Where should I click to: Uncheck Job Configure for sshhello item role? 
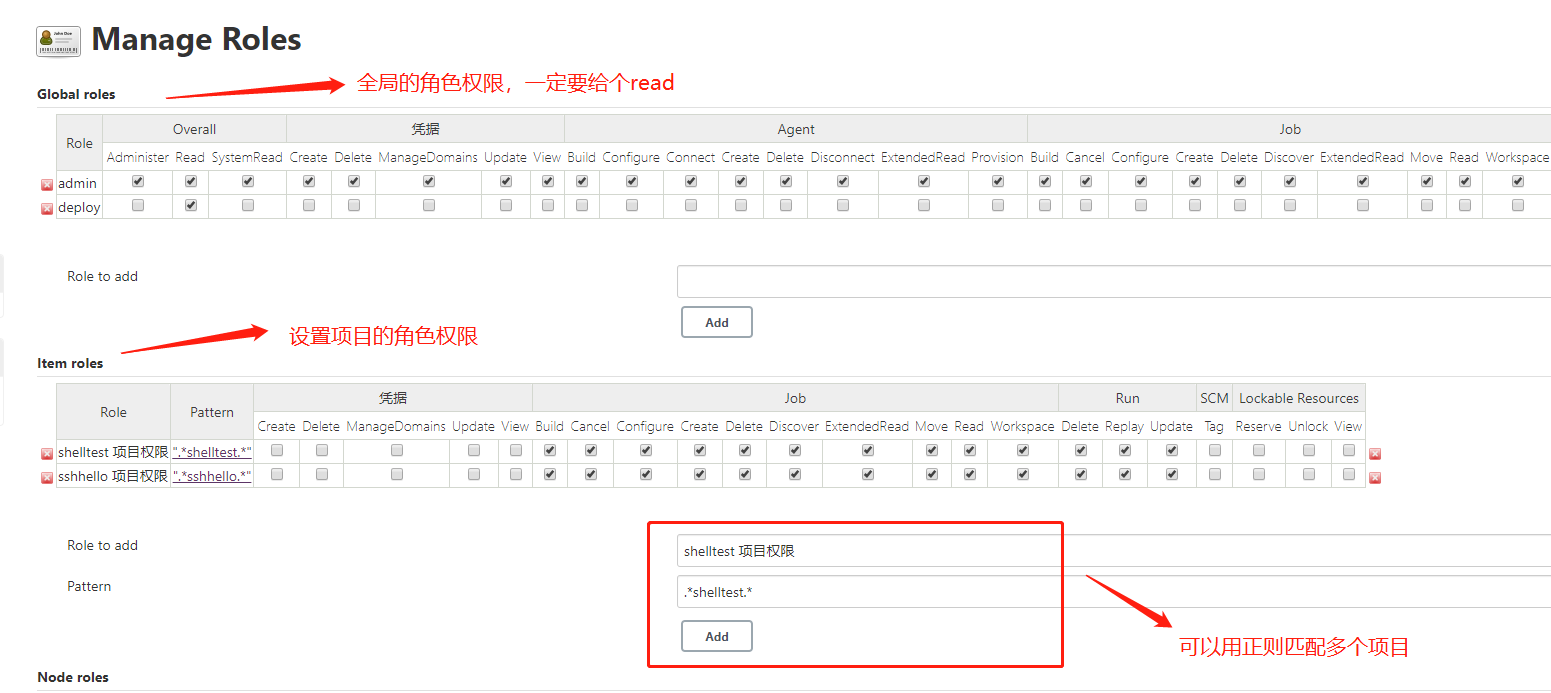(645, 474)
